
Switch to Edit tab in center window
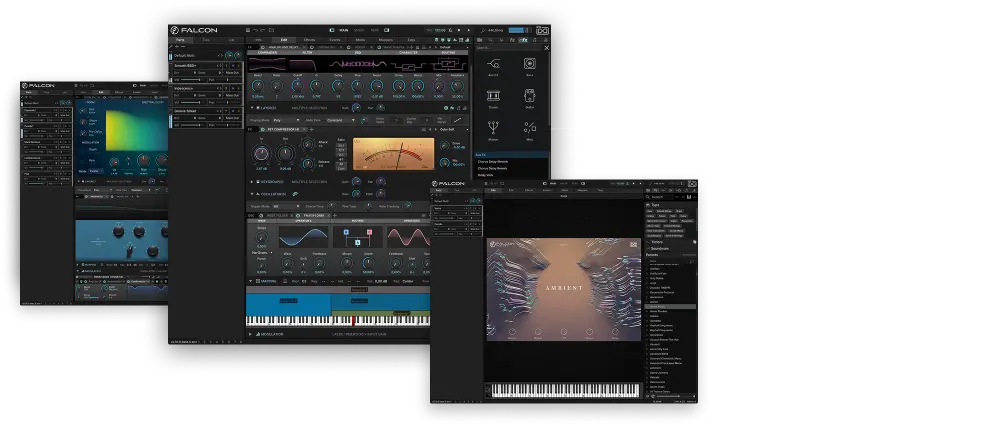point(284,40)
